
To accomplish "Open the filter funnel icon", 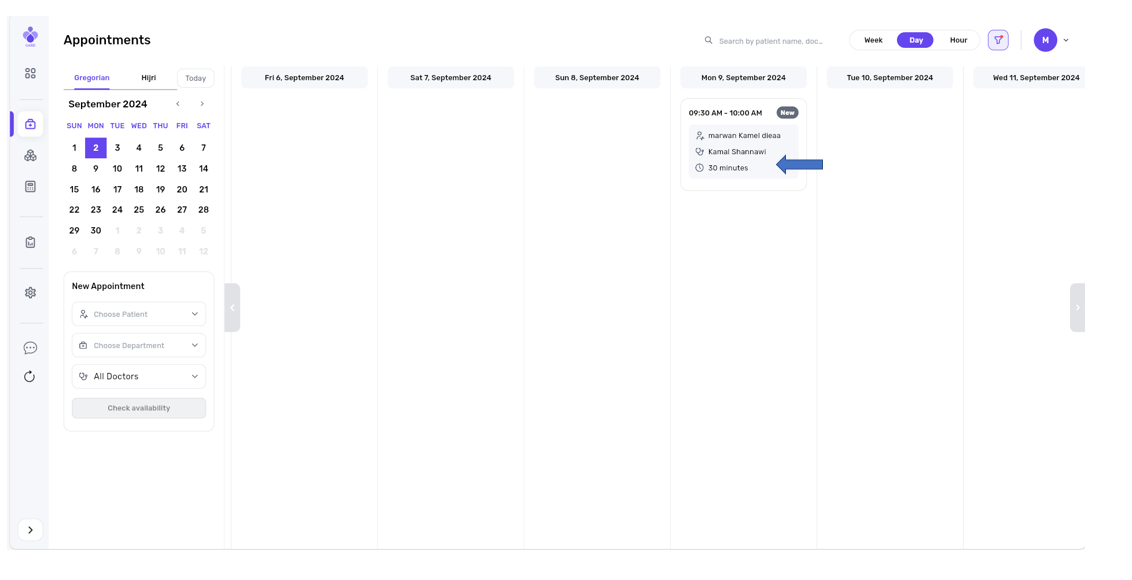I will (x=997, y=40).
